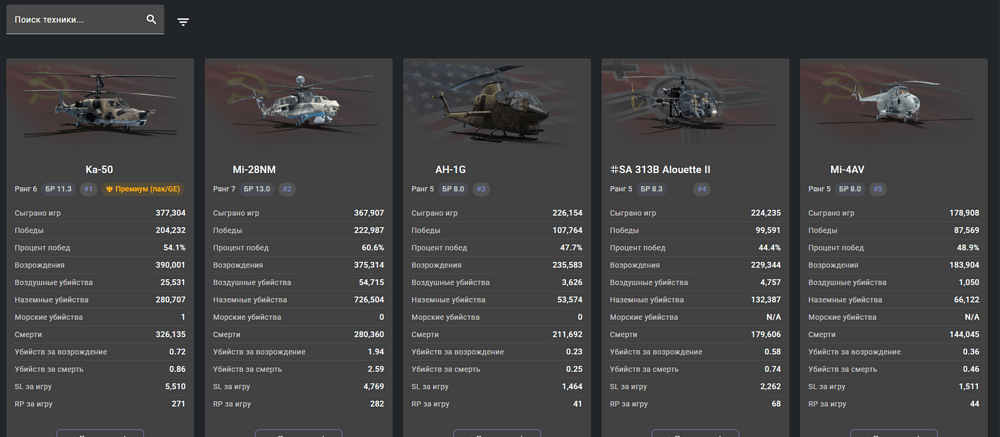Select the Mi-4AV card title
Screen dimensions: 1000x437
pyautogui.click(x=848, y=170)
